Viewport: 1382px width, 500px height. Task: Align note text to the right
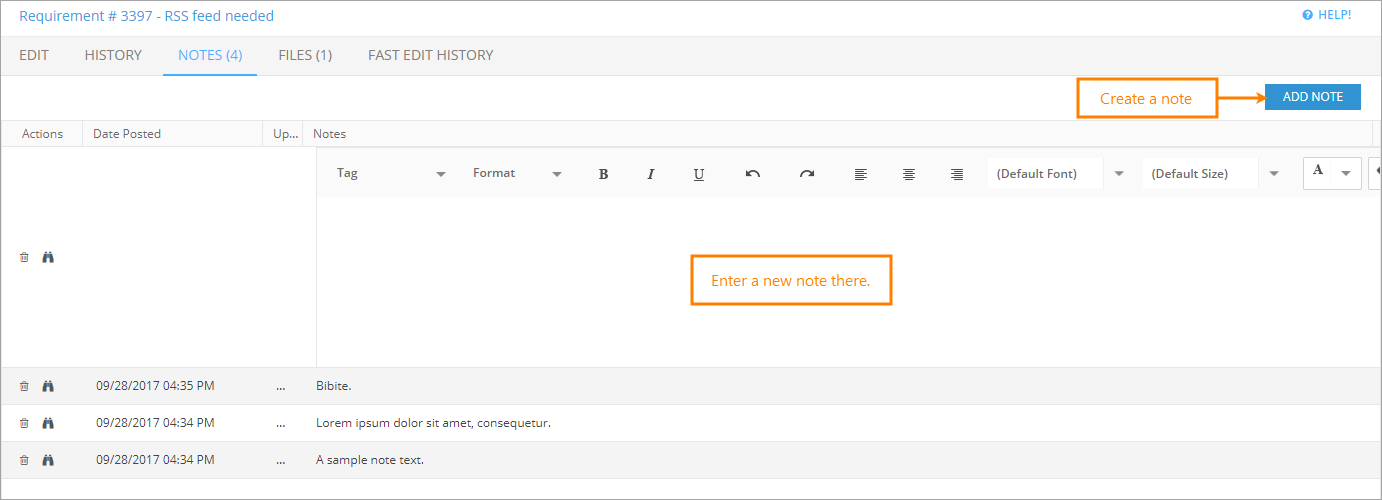tap(957, 174)
